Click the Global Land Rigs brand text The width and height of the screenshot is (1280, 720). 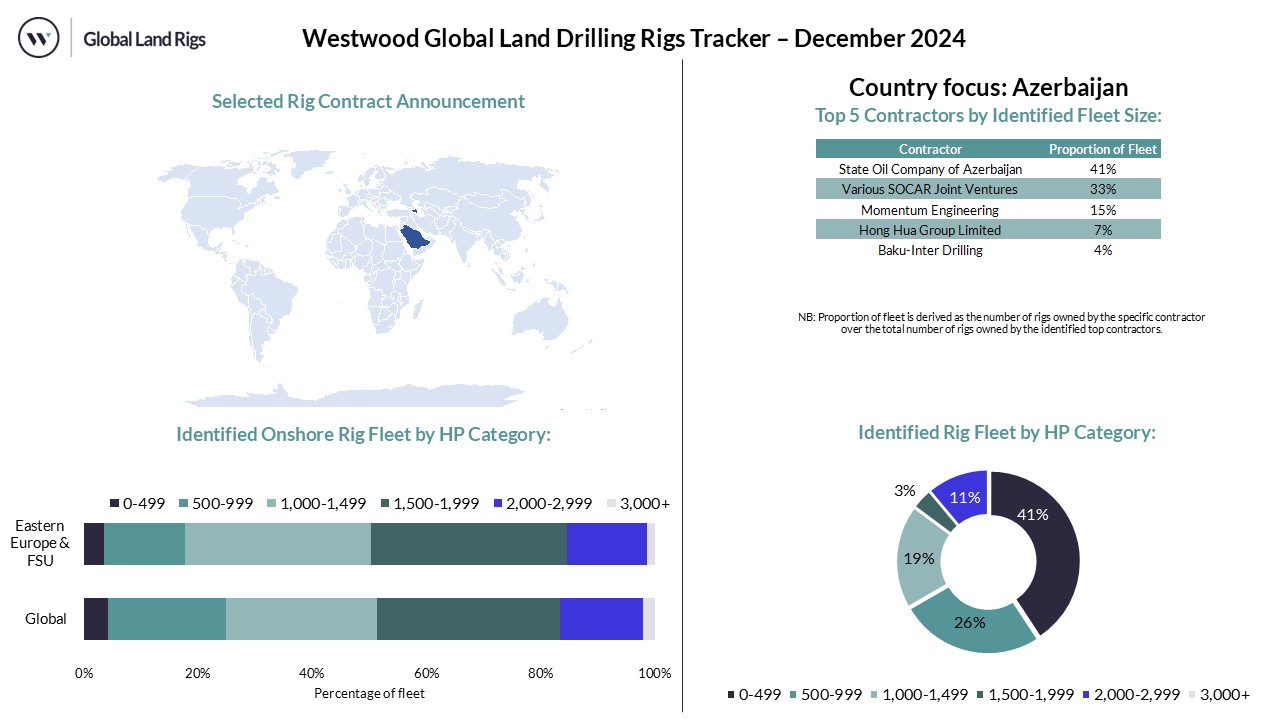point(144,40)
